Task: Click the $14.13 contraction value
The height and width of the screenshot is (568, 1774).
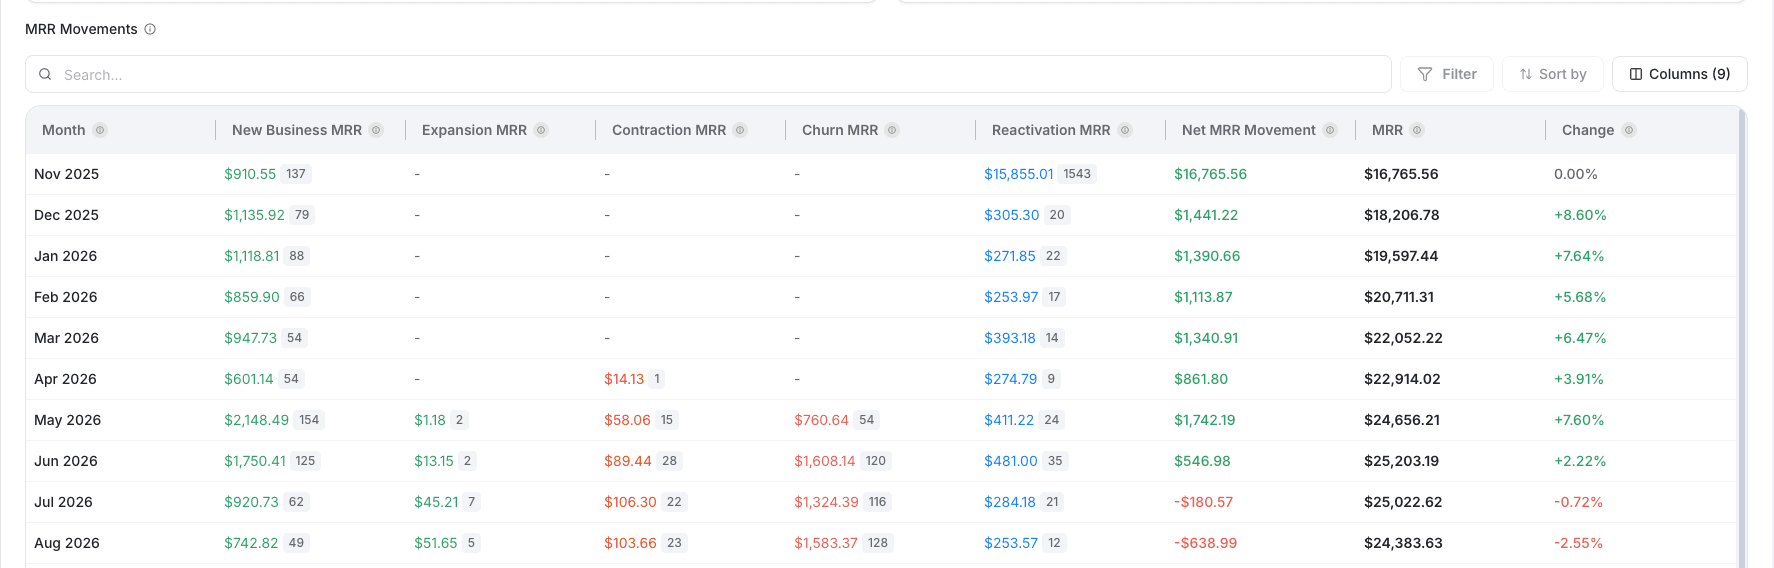Action: [x=624, y=379]
